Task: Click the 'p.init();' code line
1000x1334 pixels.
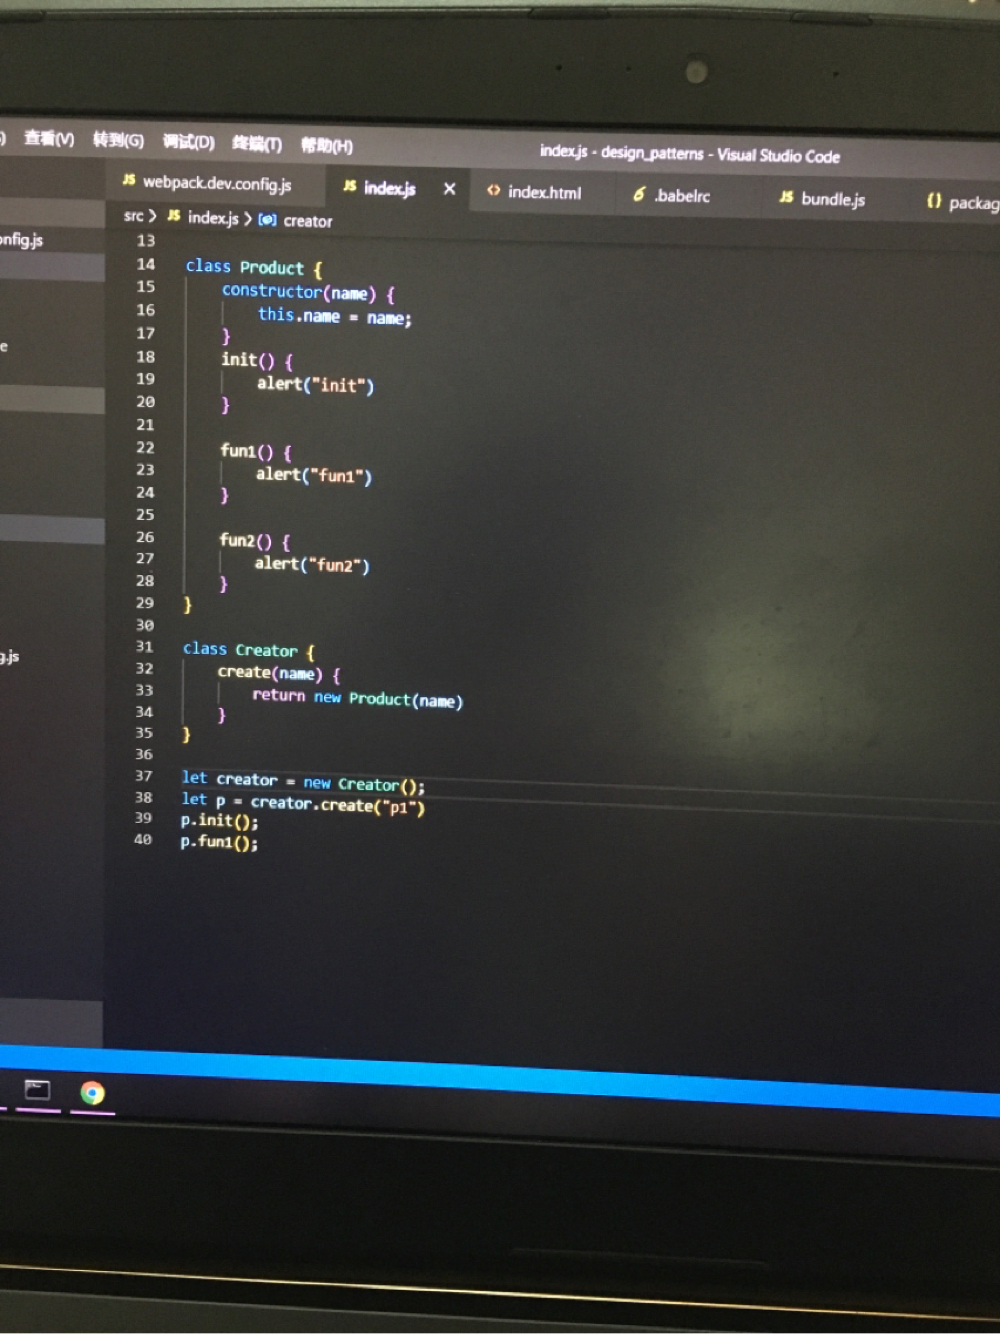Action: 219,821
